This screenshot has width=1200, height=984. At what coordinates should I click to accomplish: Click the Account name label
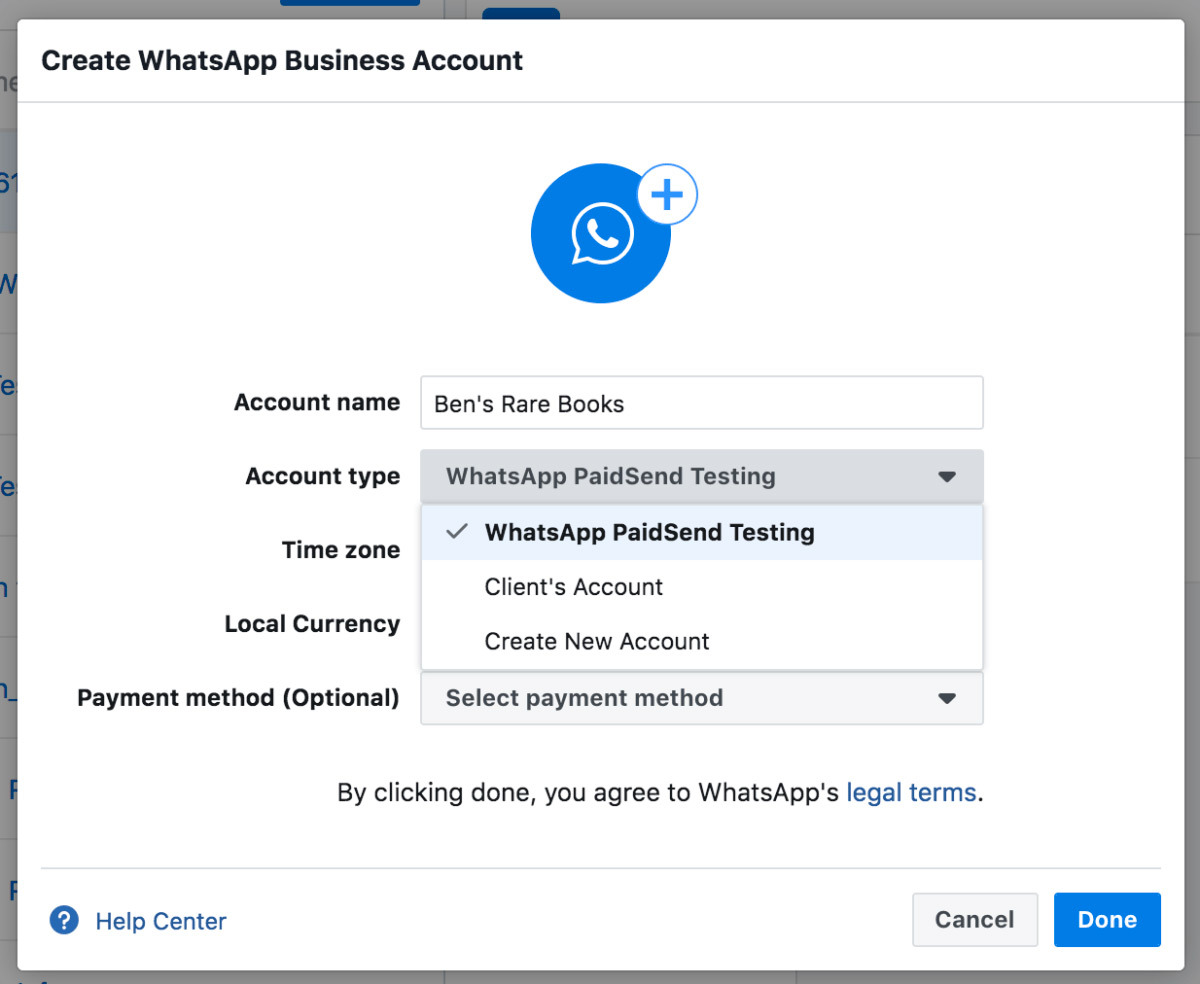[316, 403]
